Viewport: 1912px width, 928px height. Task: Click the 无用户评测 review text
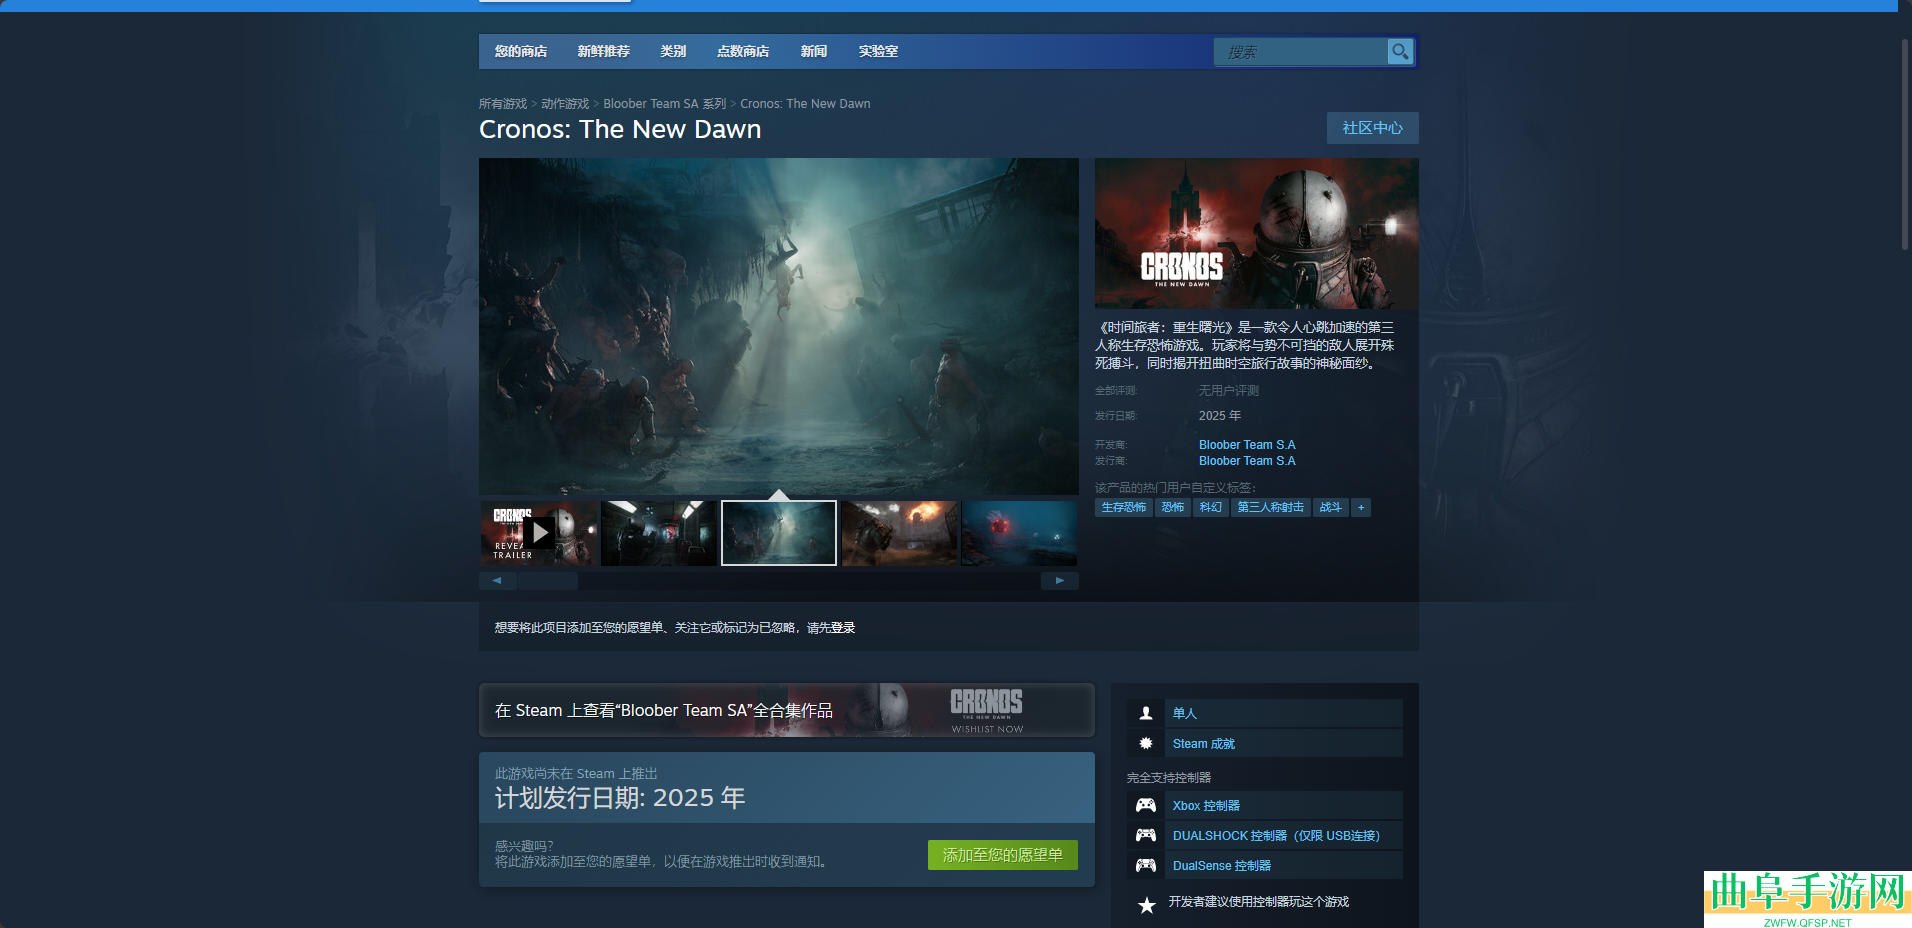tap(1229, 390)
